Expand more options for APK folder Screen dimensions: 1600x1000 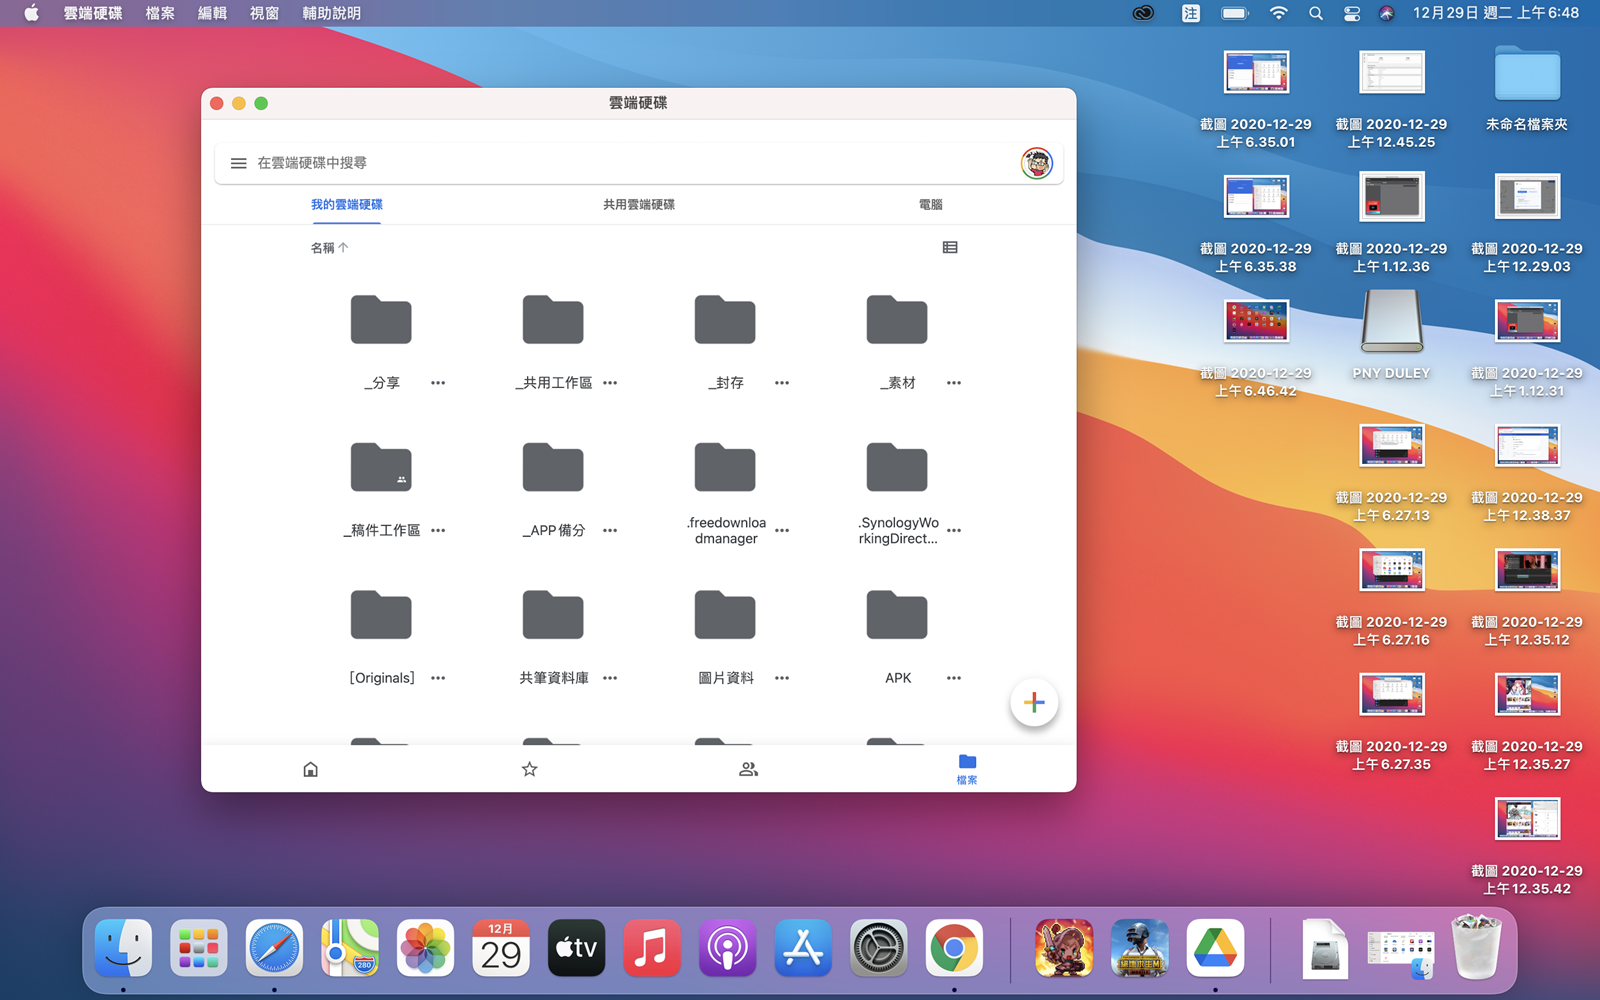954,678
